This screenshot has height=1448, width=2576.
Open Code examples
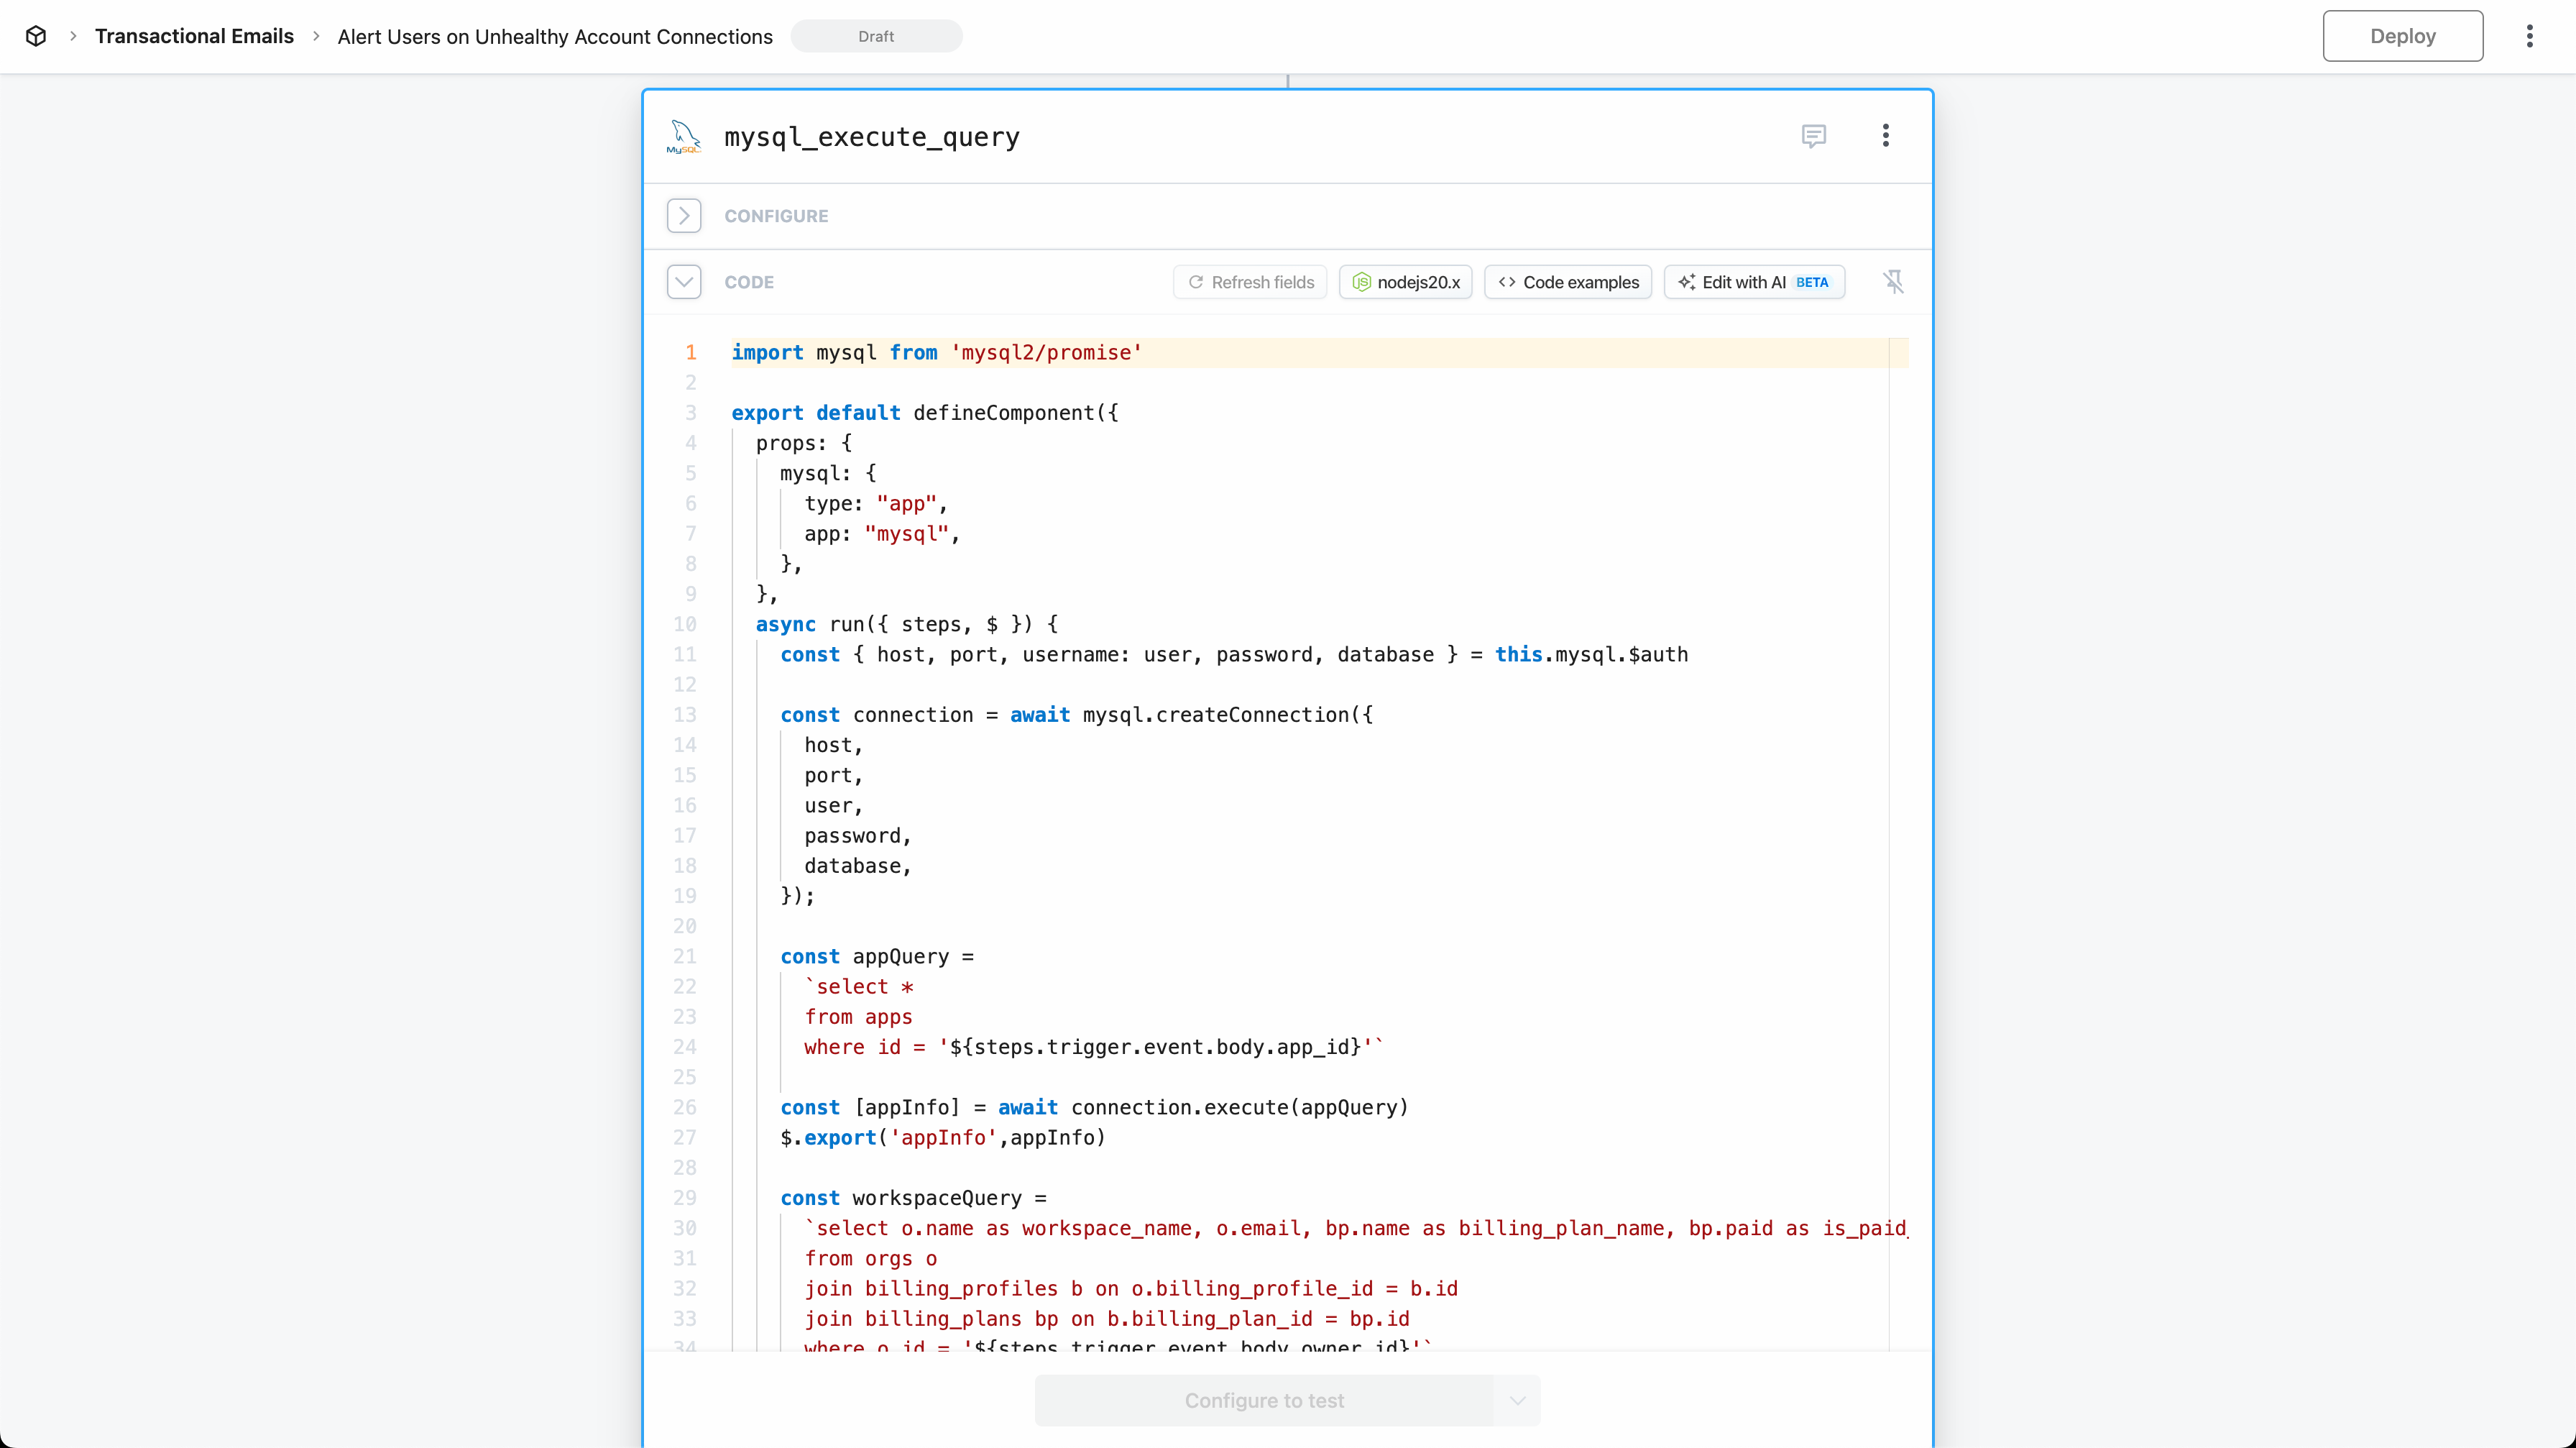(x=1568, y=282)
